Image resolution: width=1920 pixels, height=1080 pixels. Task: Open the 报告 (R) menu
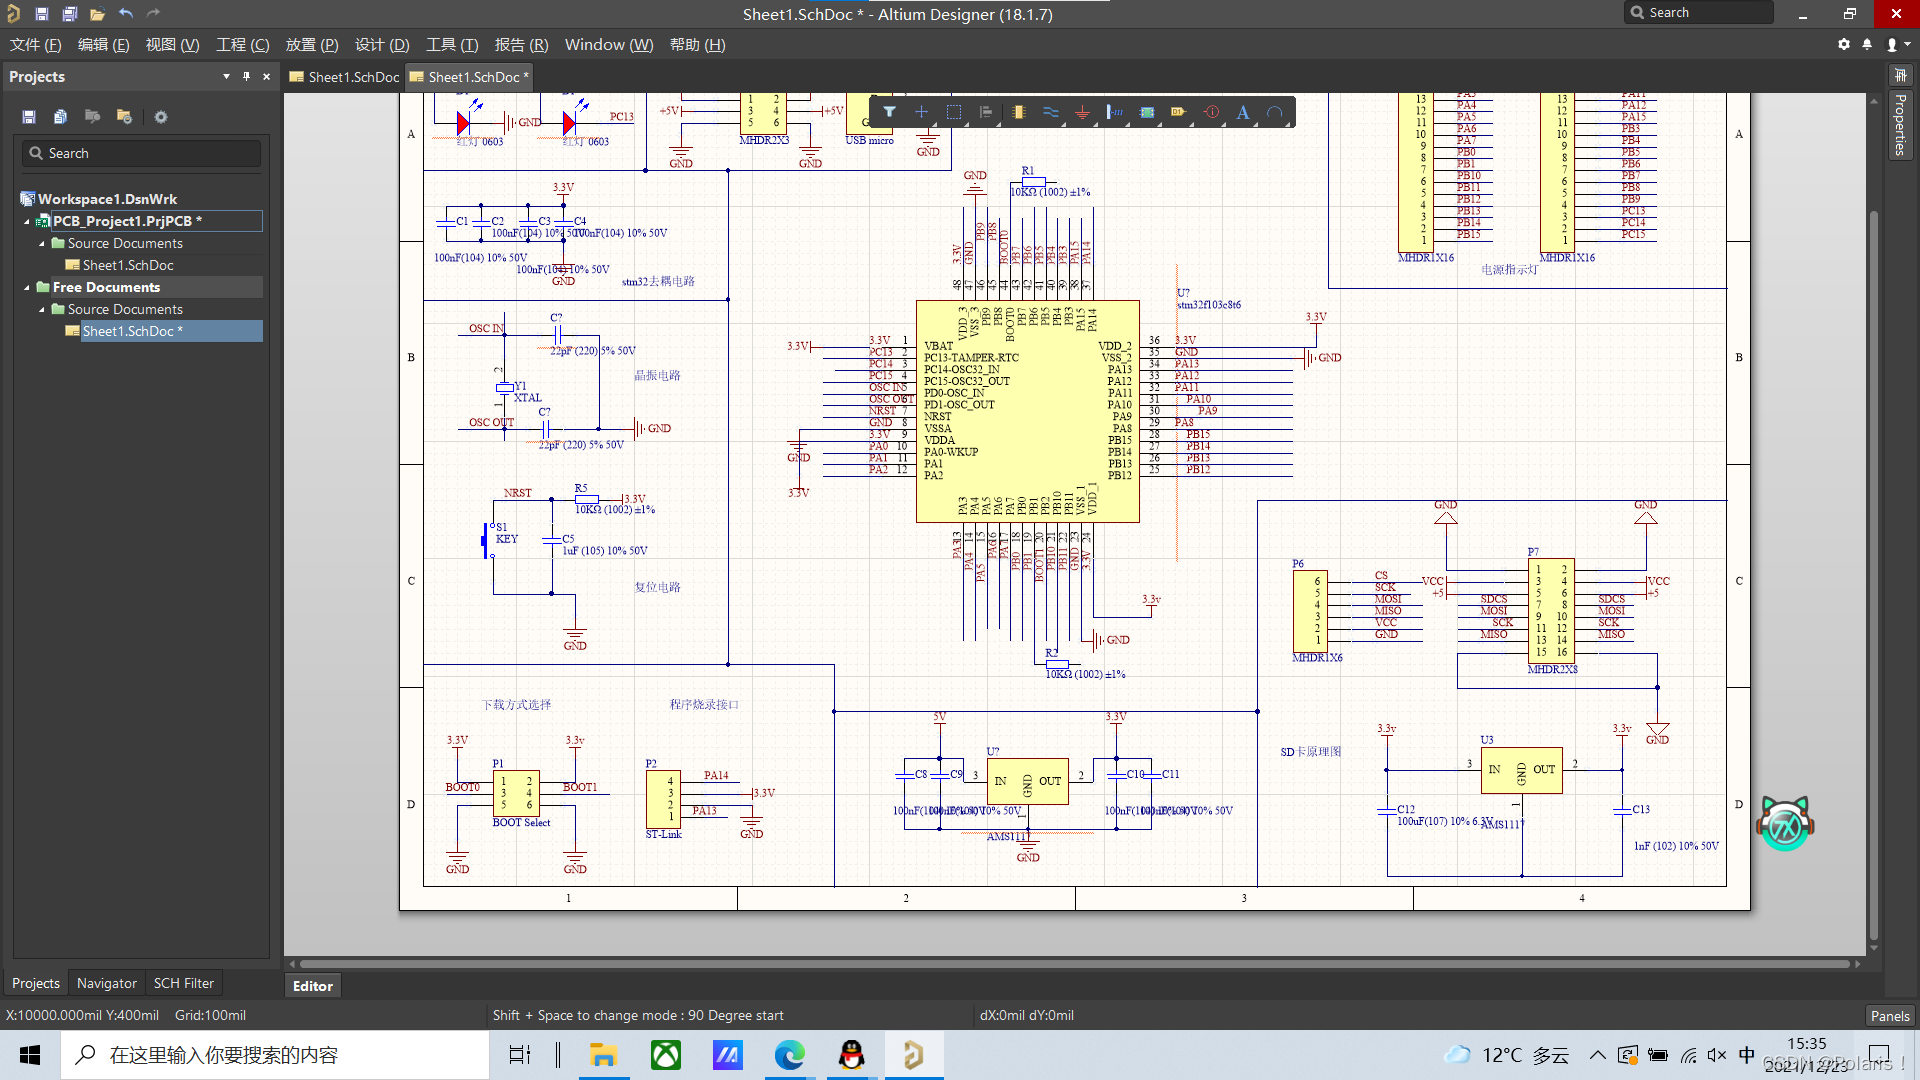pyautogui.click(x=521, y=45)
